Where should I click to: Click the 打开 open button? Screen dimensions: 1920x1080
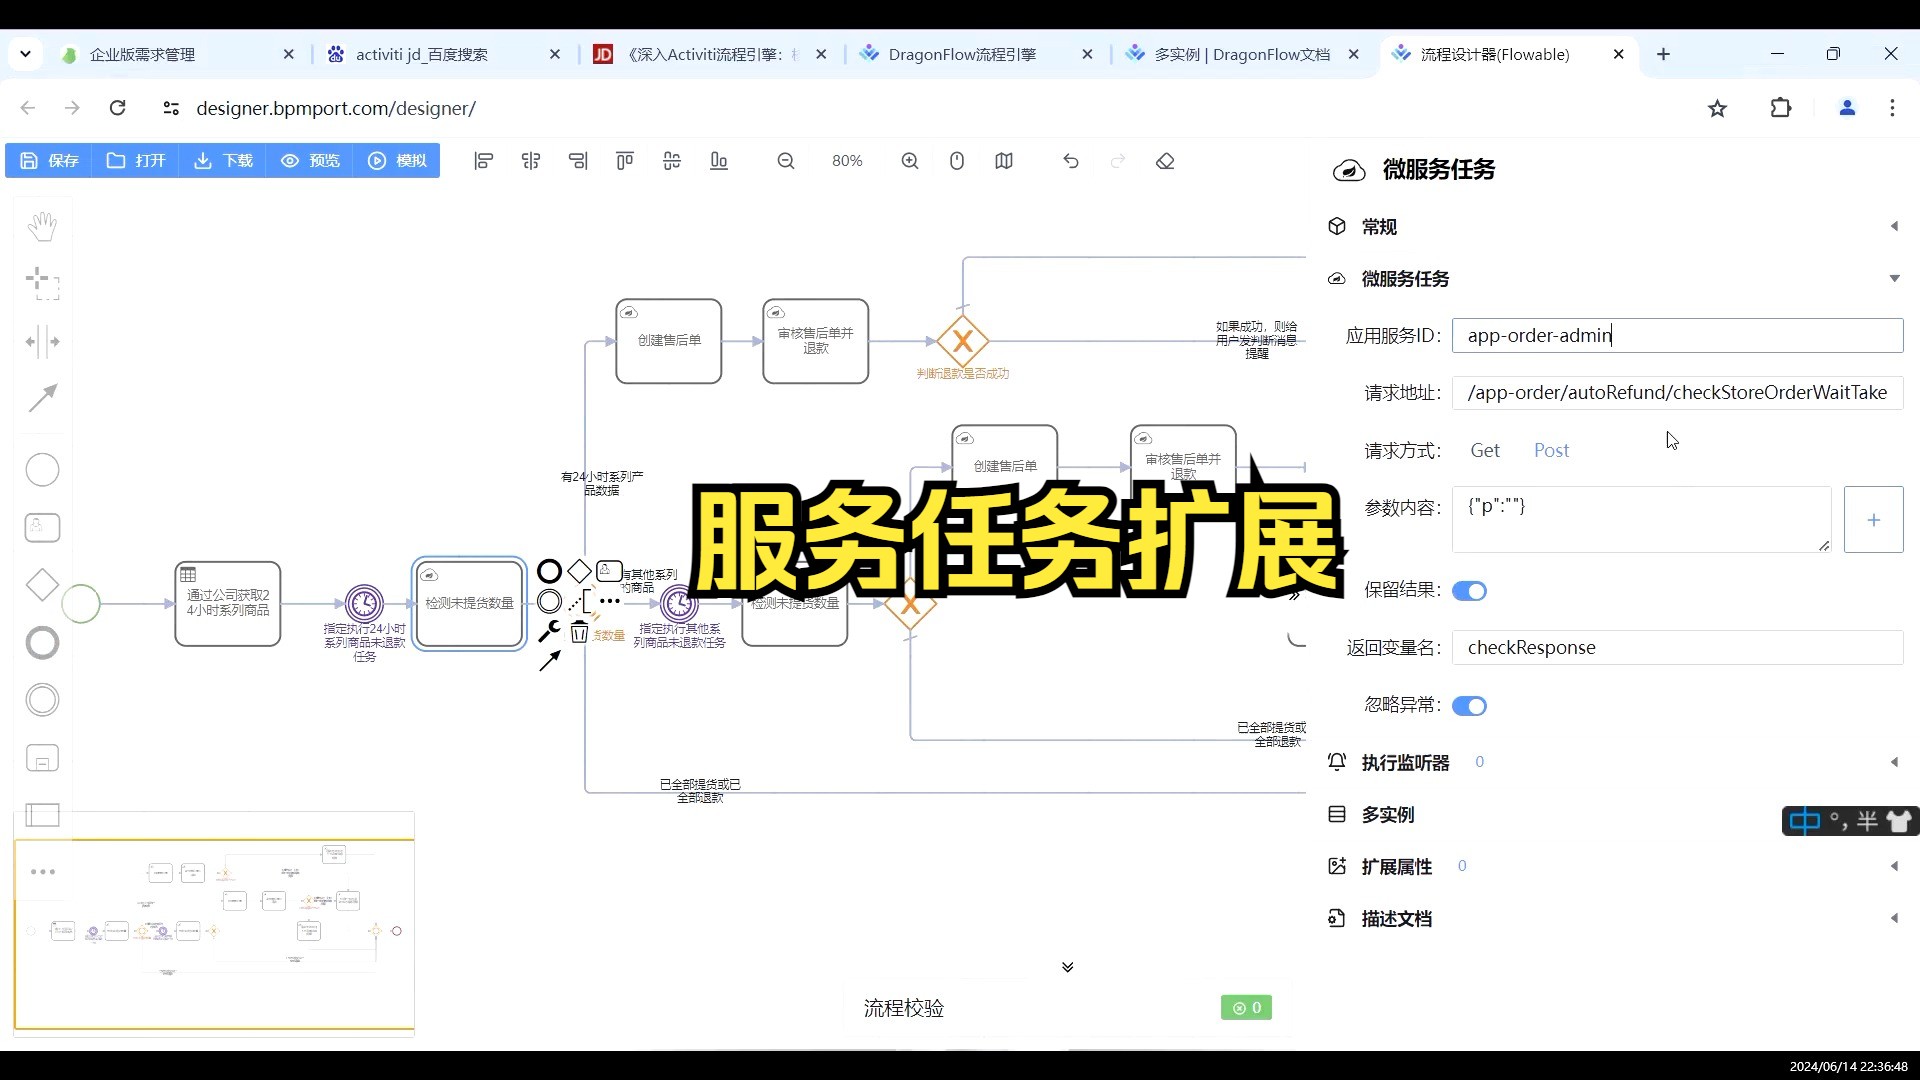136,161
